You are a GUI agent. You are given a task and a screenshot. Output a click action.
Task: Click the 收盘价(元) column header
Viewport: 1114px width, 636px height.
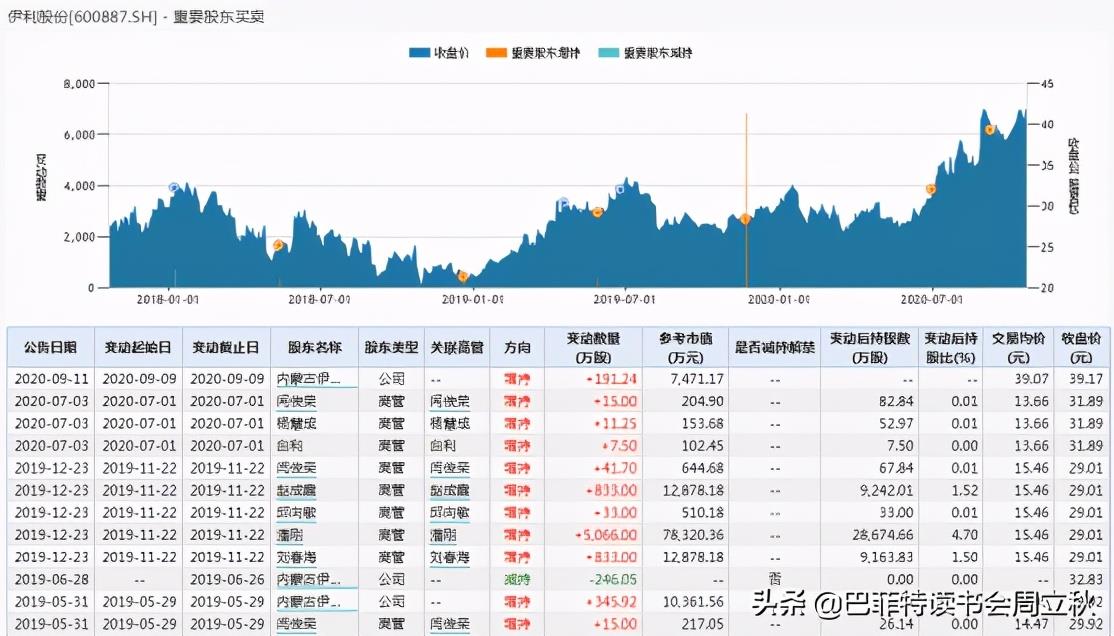pyautogui.click(x=1080, y=347)
